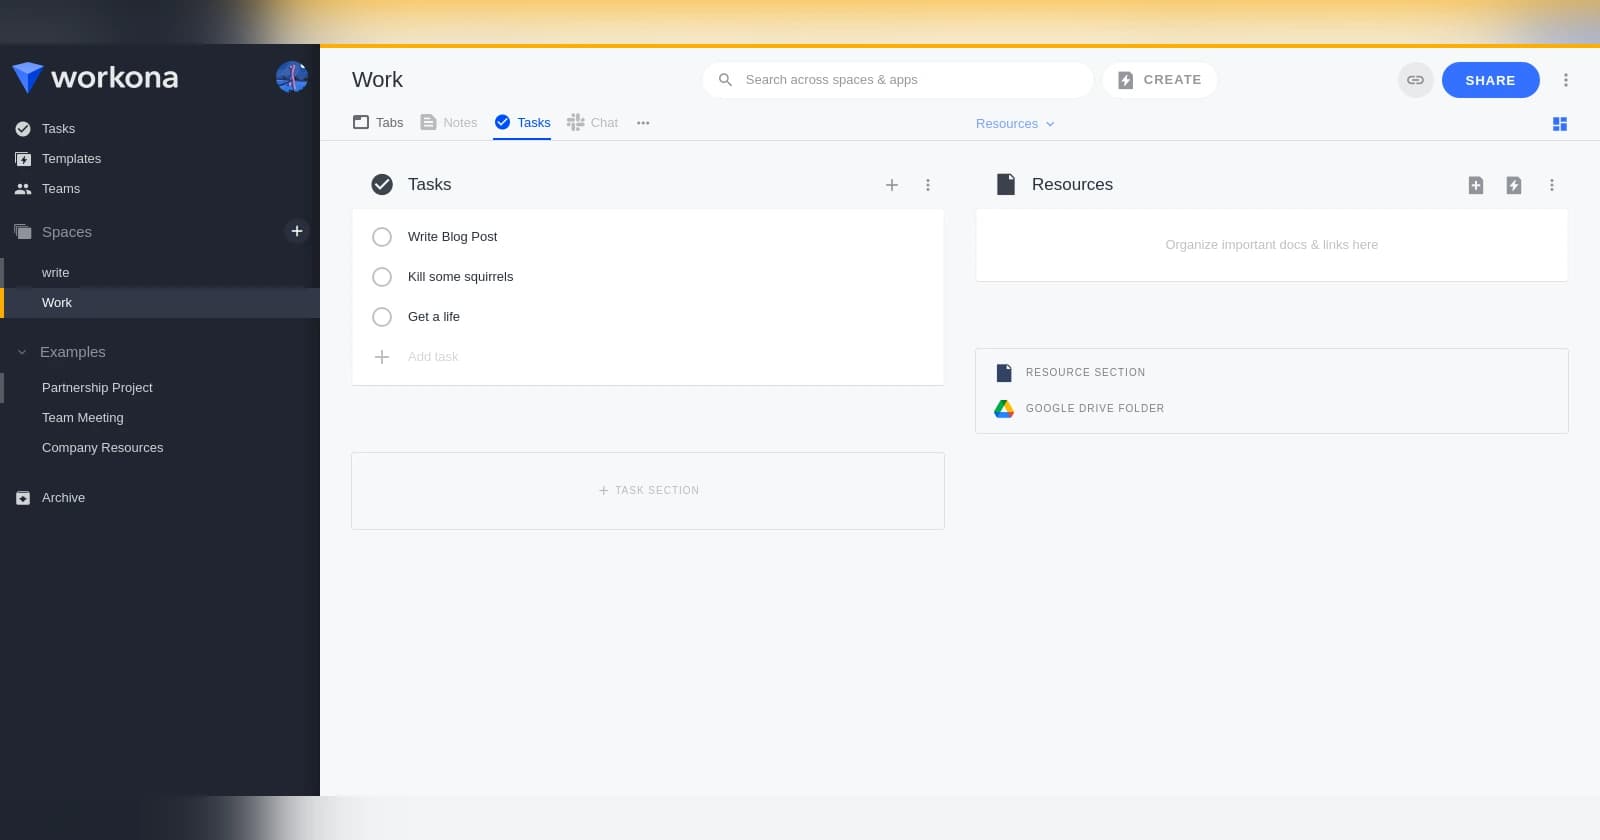The width and height of the screenshot is (1600, 840).
Task: Click the Resources quick-create lightning icon
Action: (1514, 185)
